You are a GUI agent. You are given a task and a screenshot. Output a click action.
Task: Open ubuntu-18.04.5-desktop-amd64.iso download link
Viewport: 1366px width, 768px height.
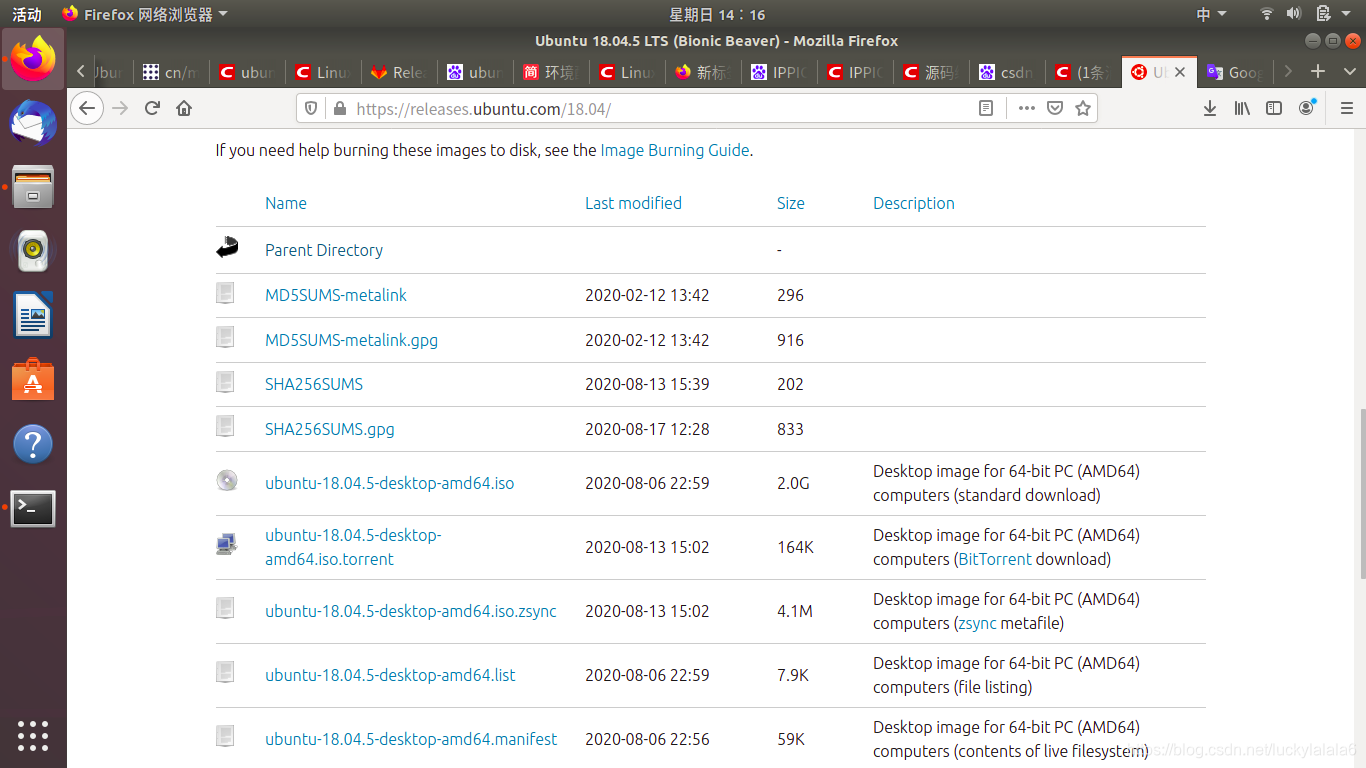coord(389,483)
